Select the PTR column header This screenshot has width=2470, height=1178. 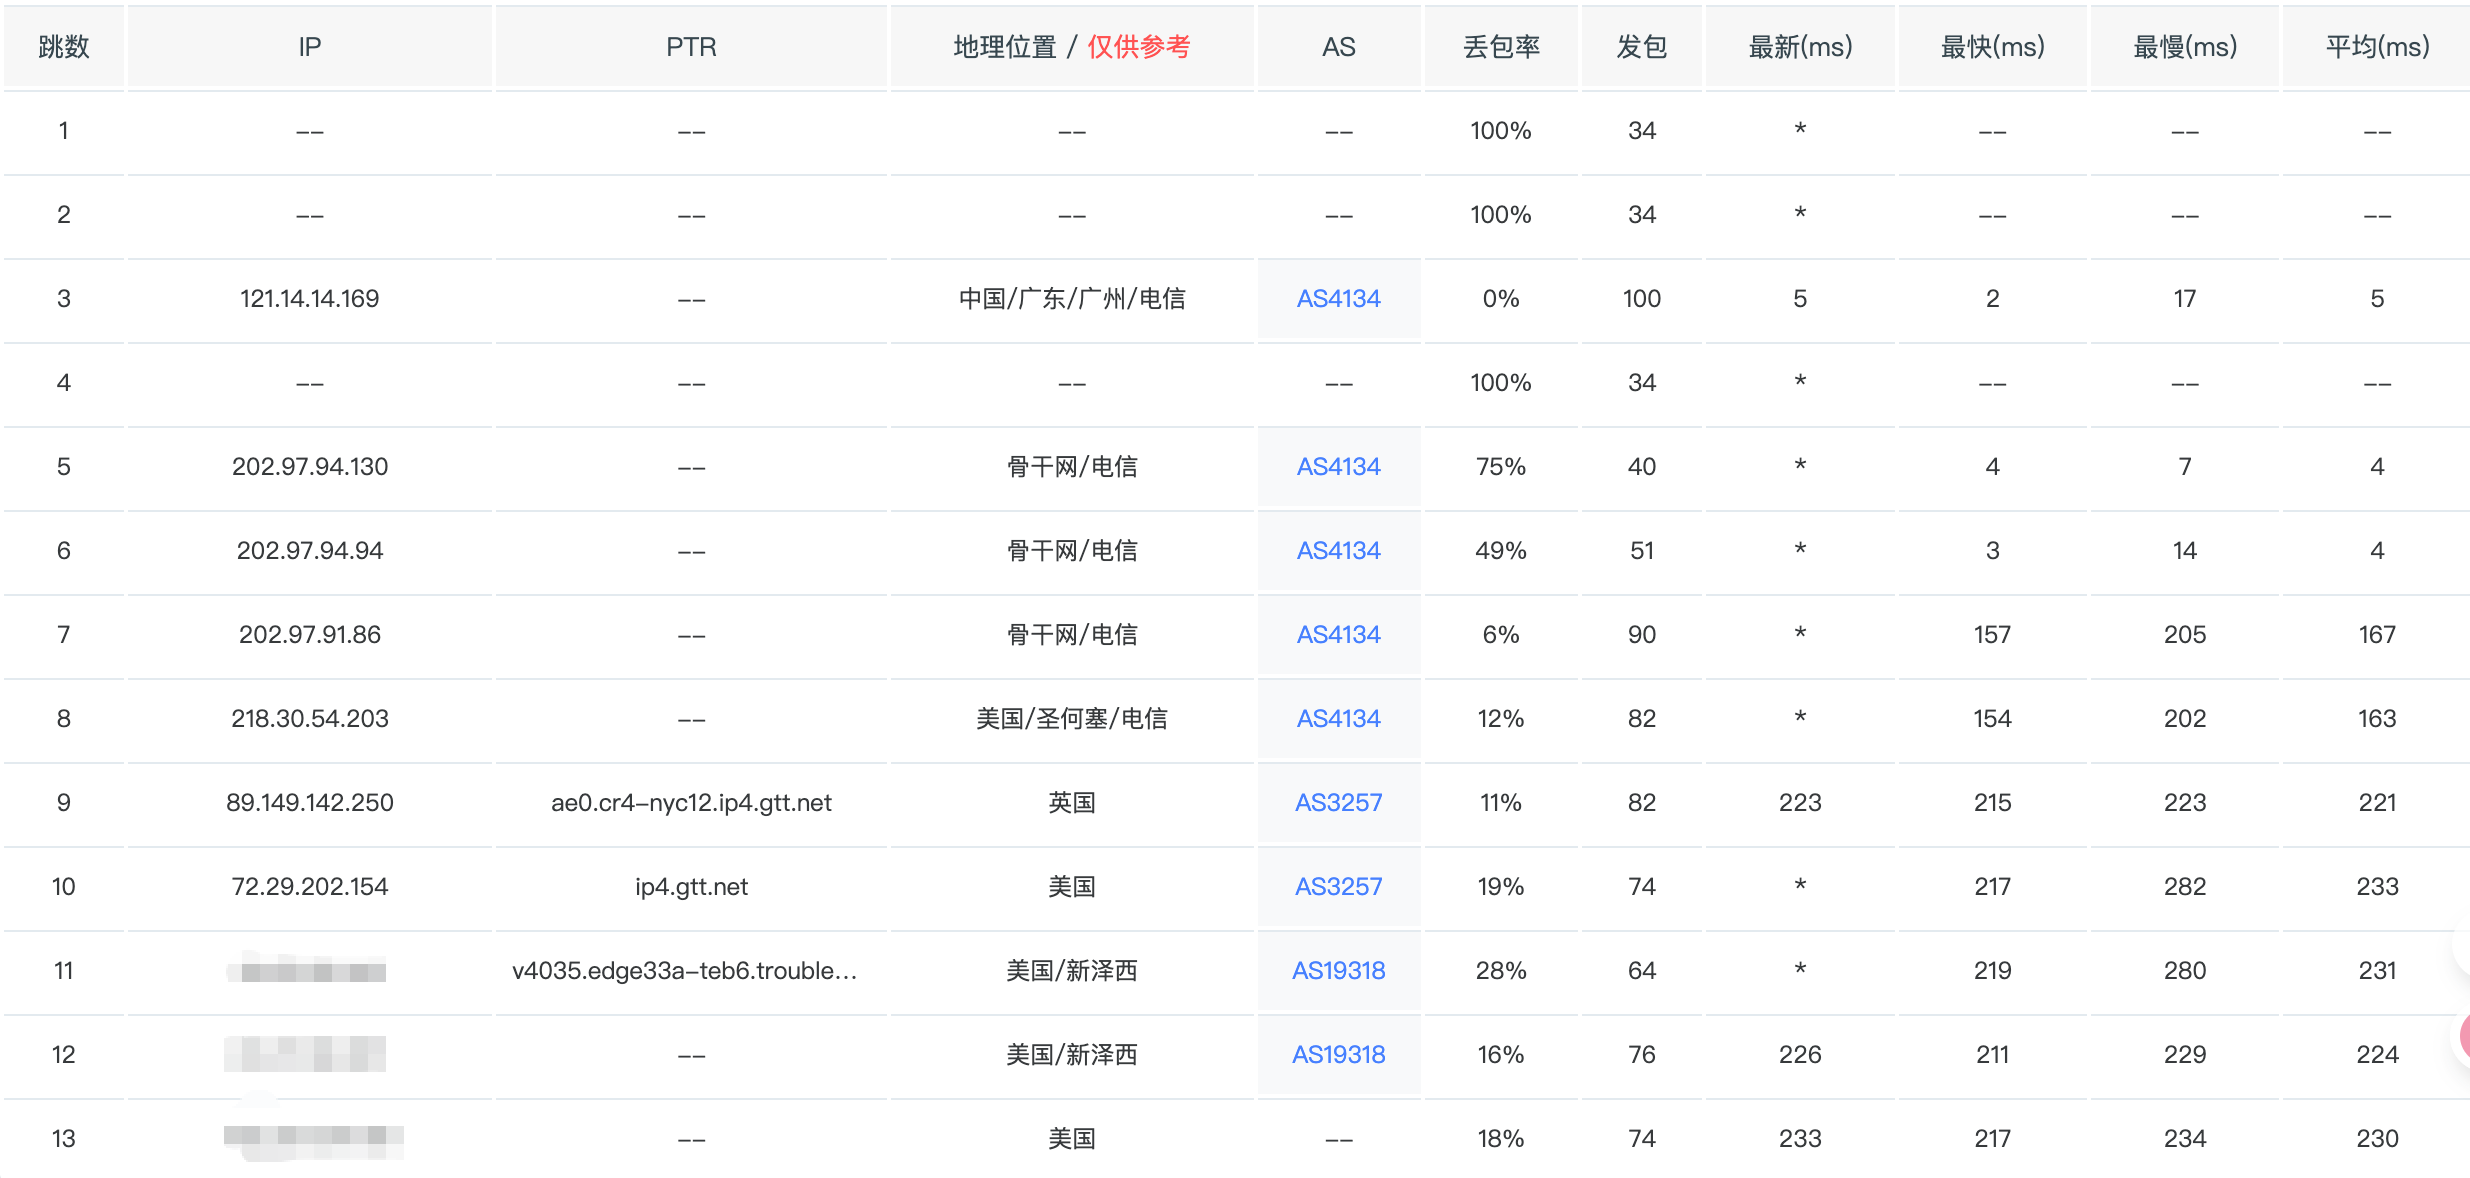(691, 47)
